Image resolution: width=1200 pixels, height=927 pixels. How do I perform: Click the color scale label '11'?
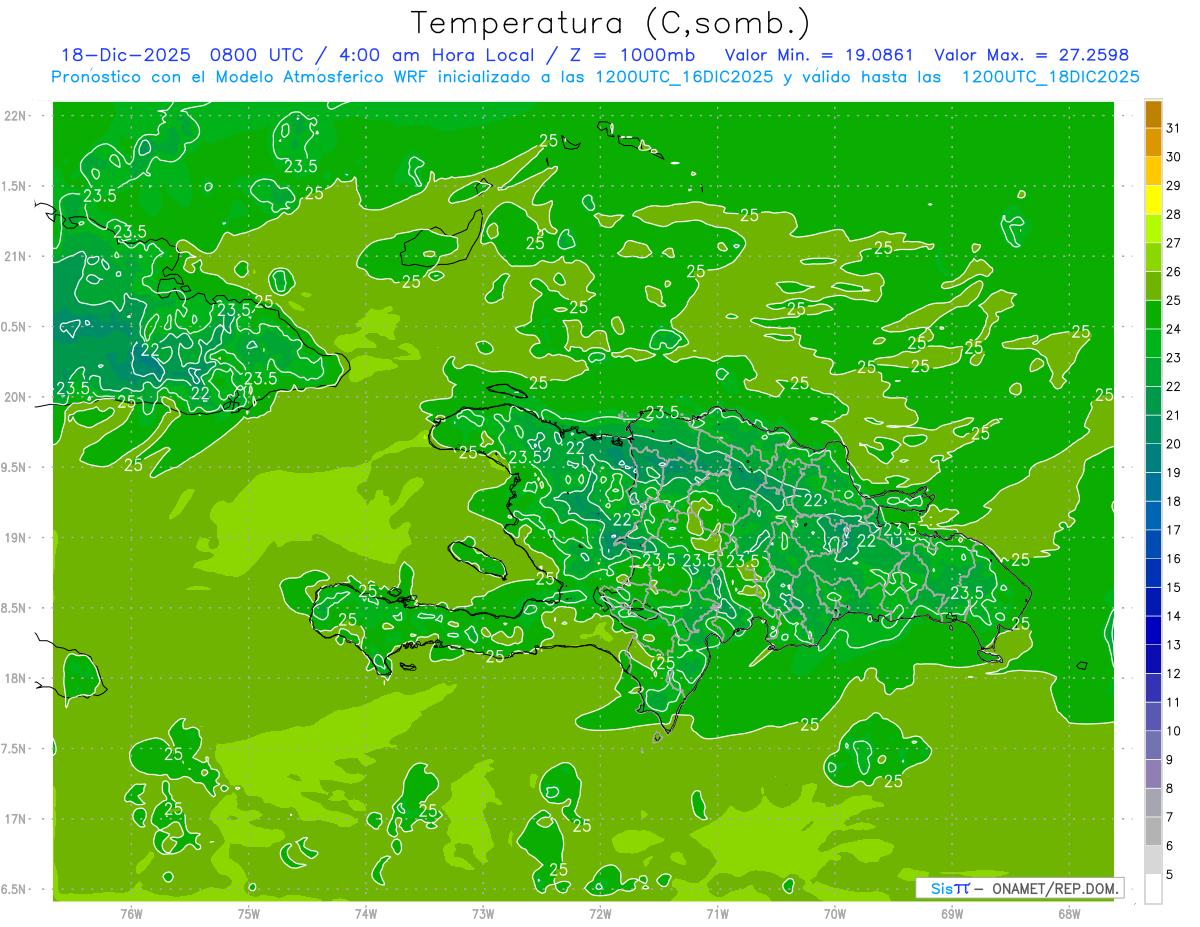point(1173,702)
